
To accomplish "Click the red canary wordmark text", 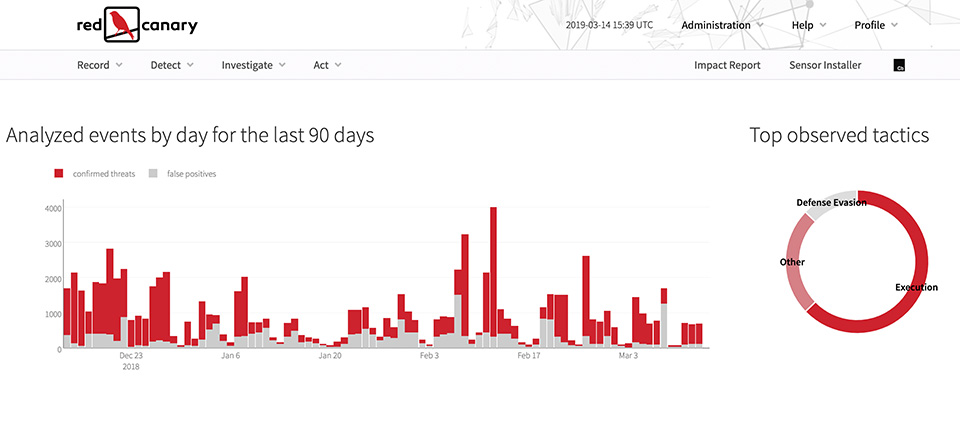I will coord(168,26).
